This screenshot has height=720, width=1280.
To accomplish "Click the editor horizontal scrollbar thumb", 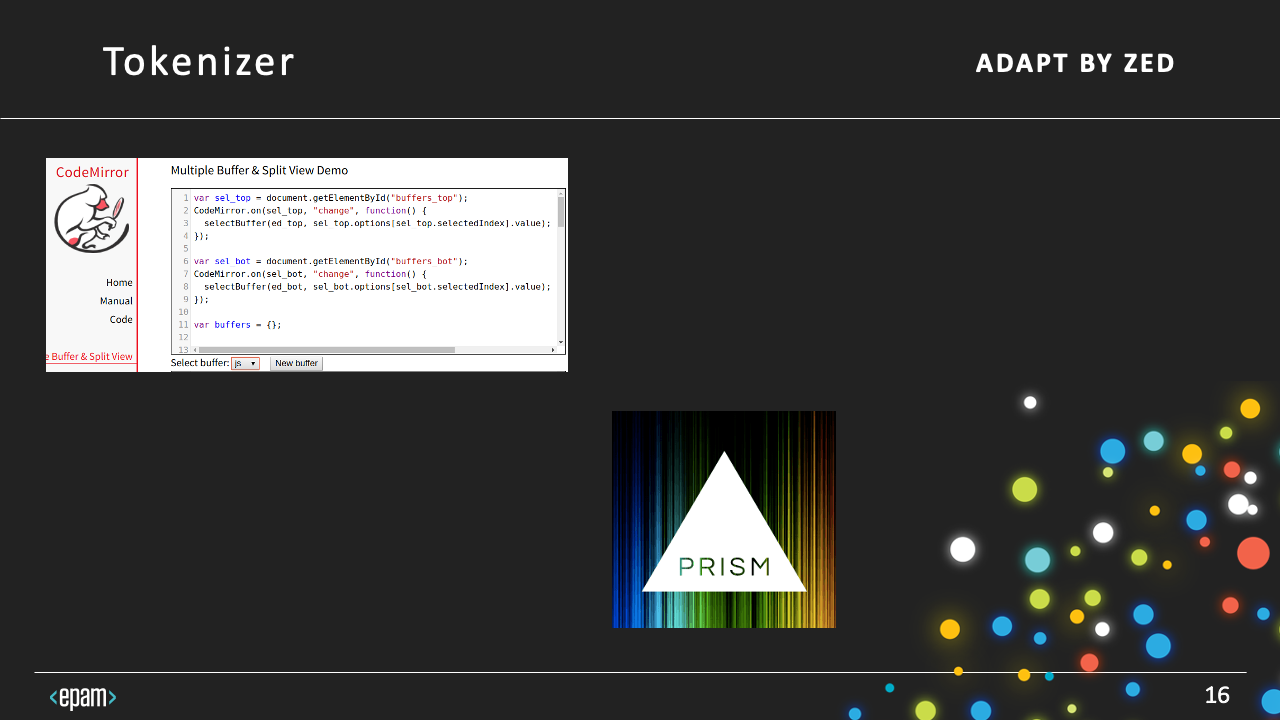I will point(327,350).
